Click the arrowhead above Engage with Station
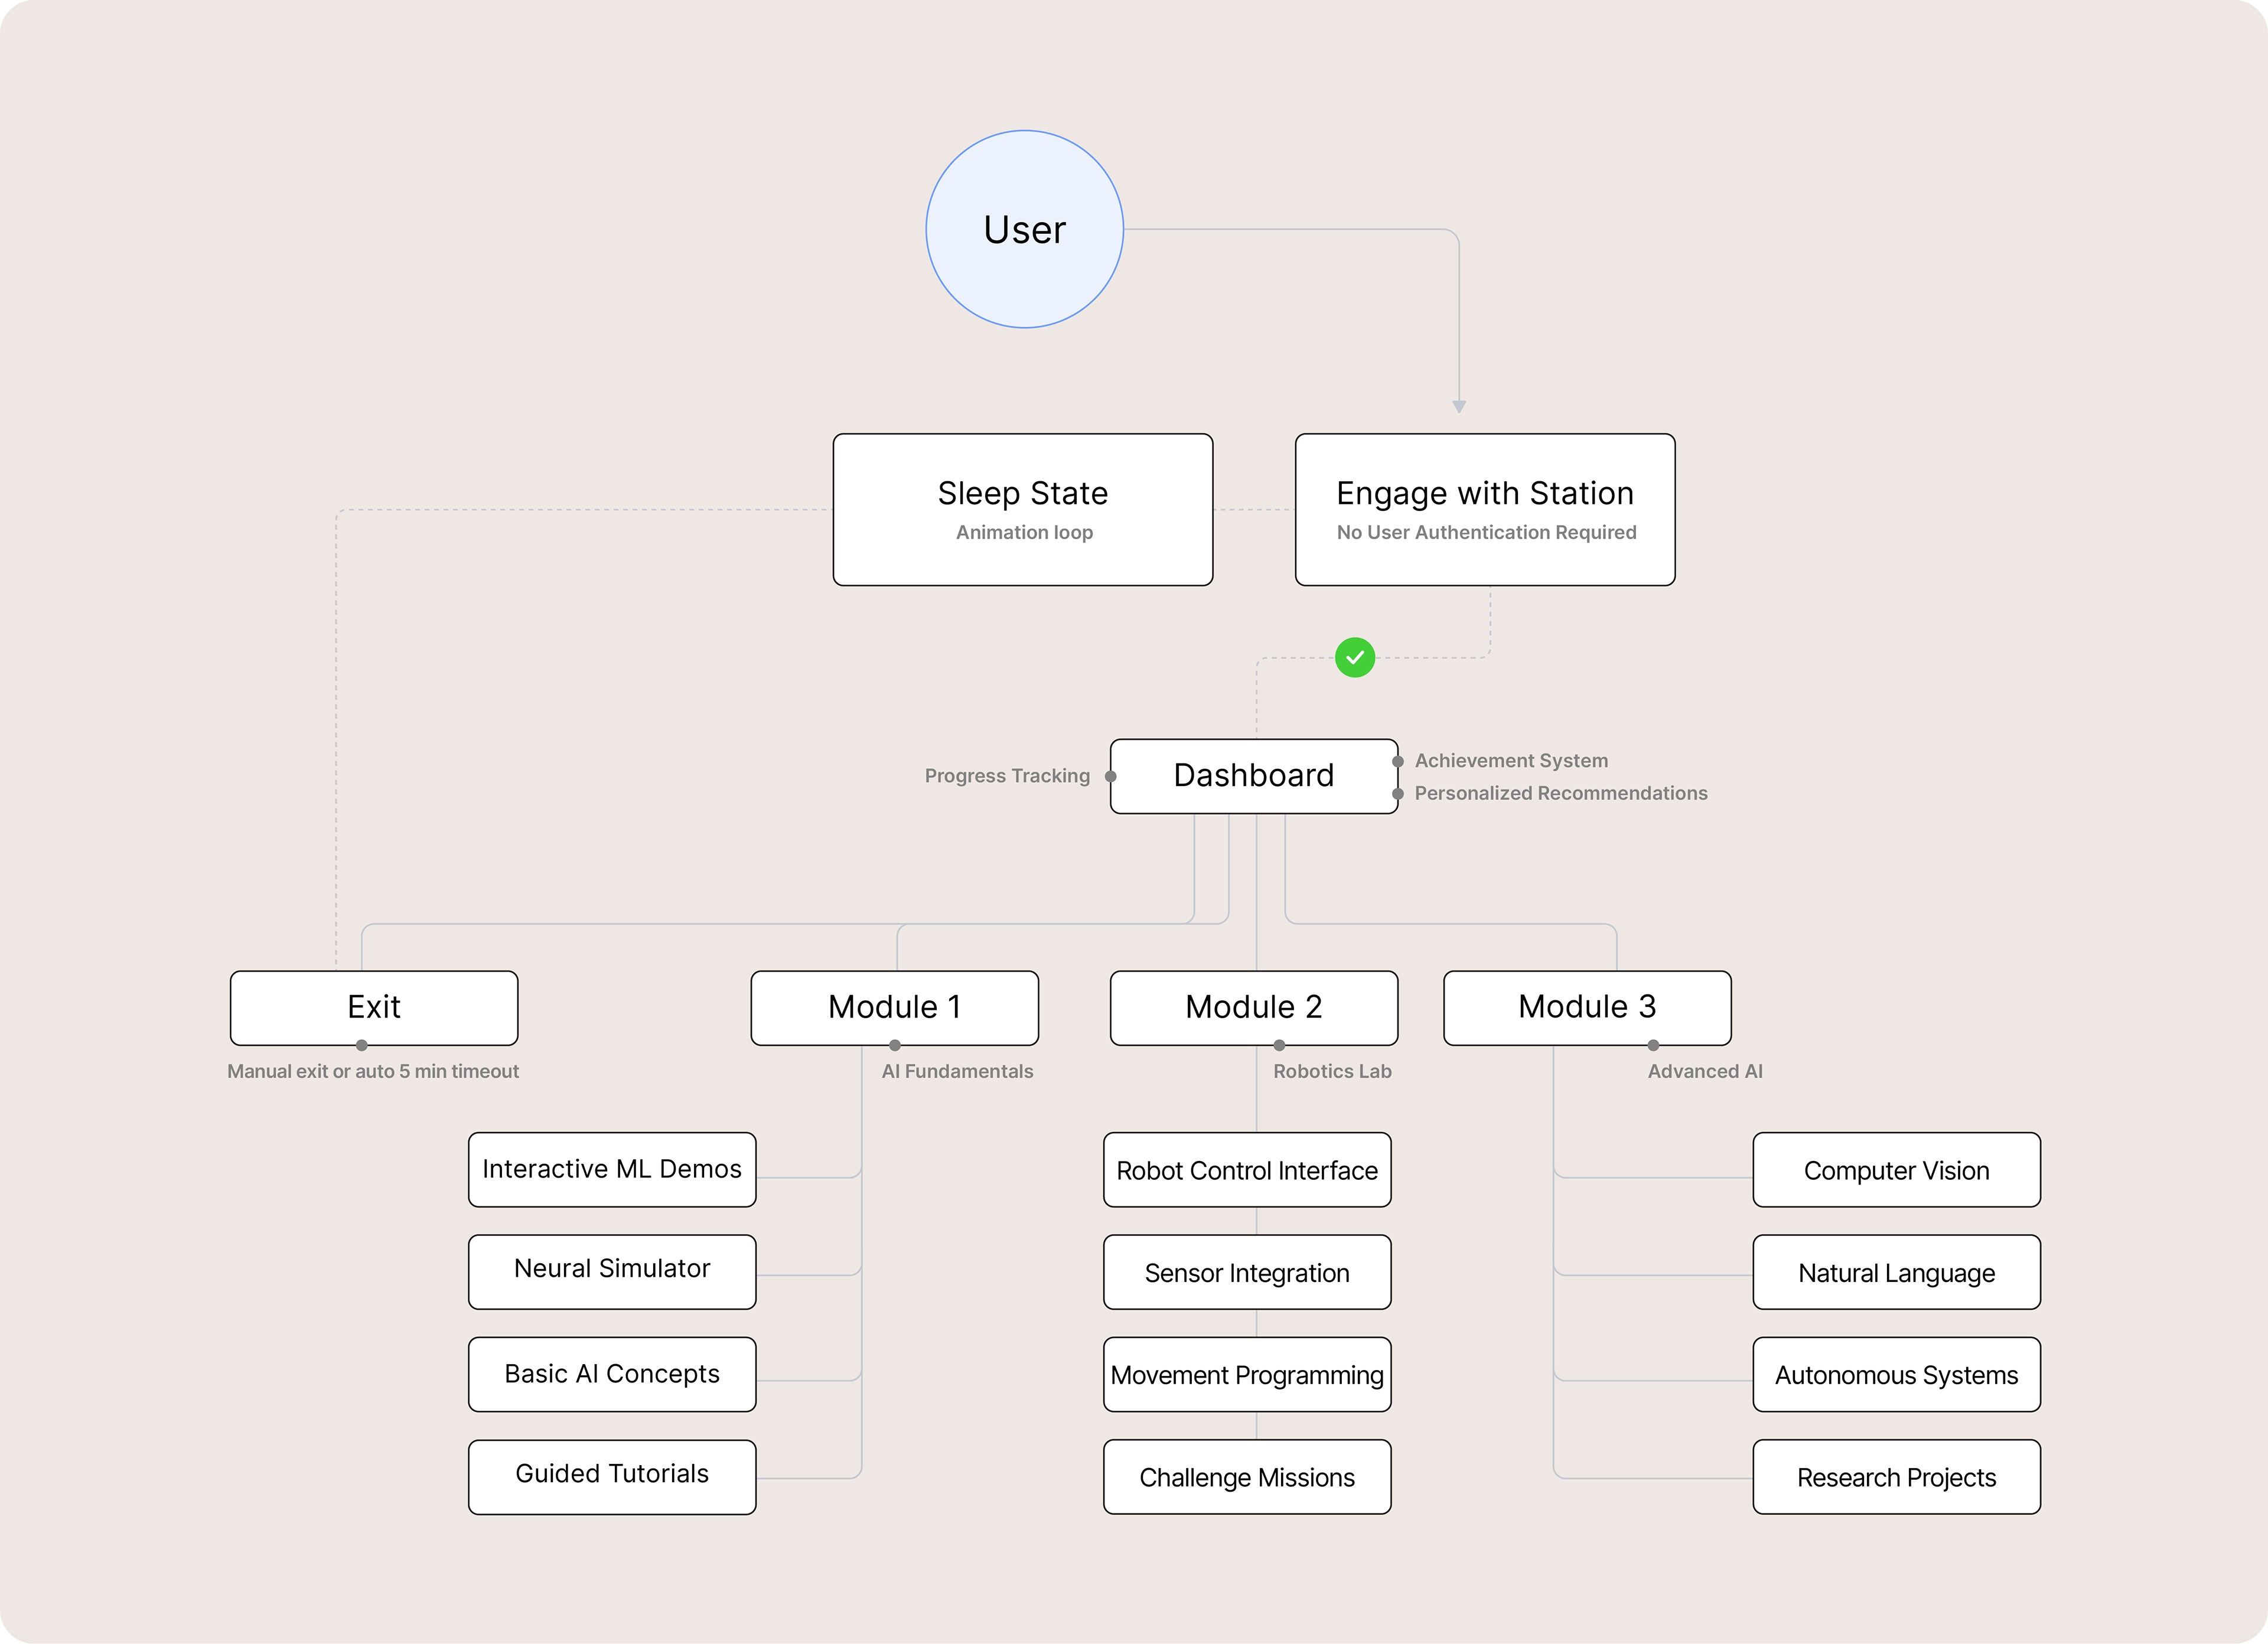2268x1644 pixels. point(1459,406)
